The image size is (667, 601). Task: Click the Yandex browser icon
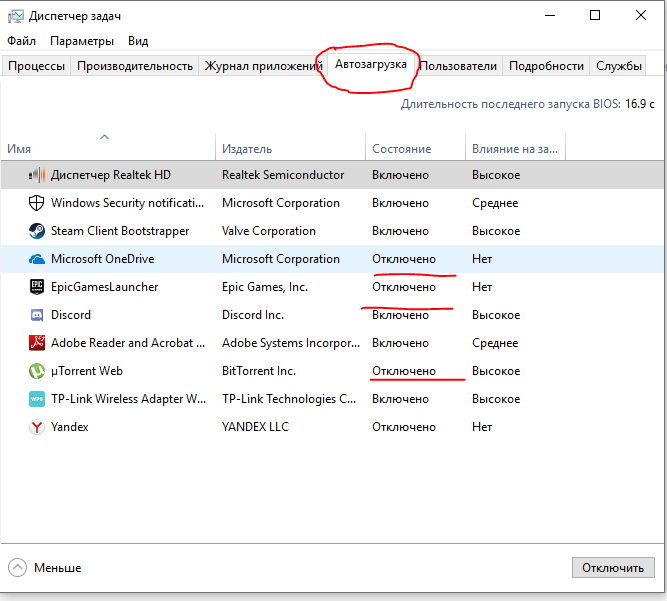[x=37, y=427]
